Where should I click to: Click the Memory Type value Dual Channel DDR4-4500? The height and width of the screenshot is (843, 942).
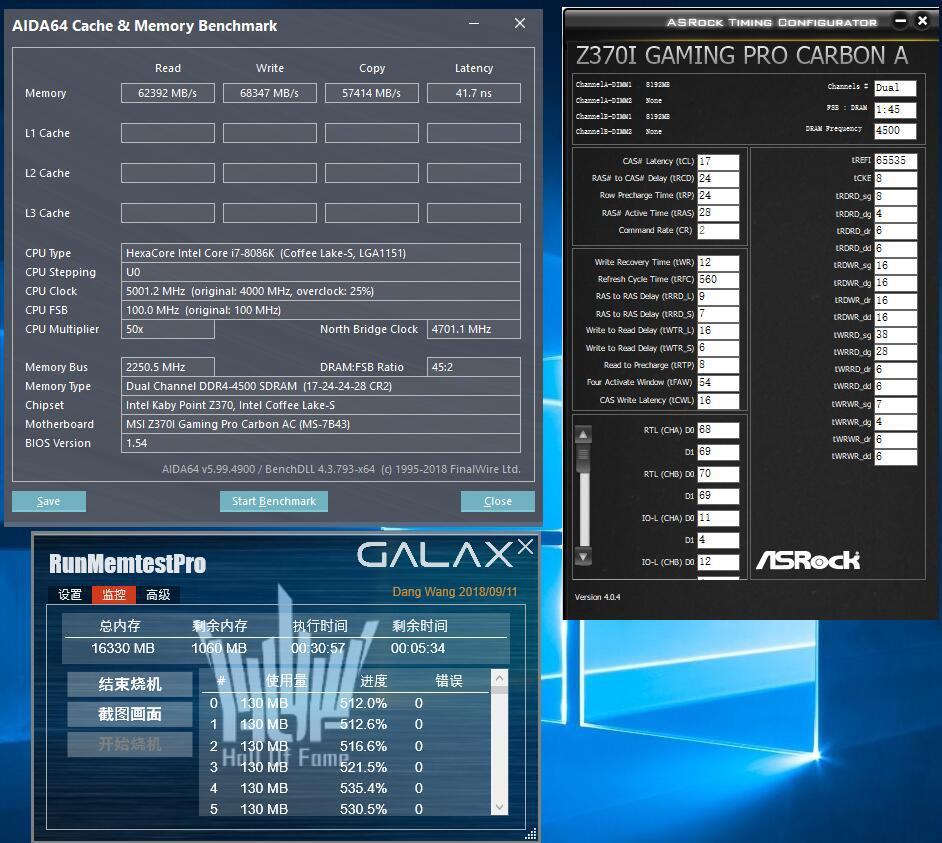click(321, 386)
